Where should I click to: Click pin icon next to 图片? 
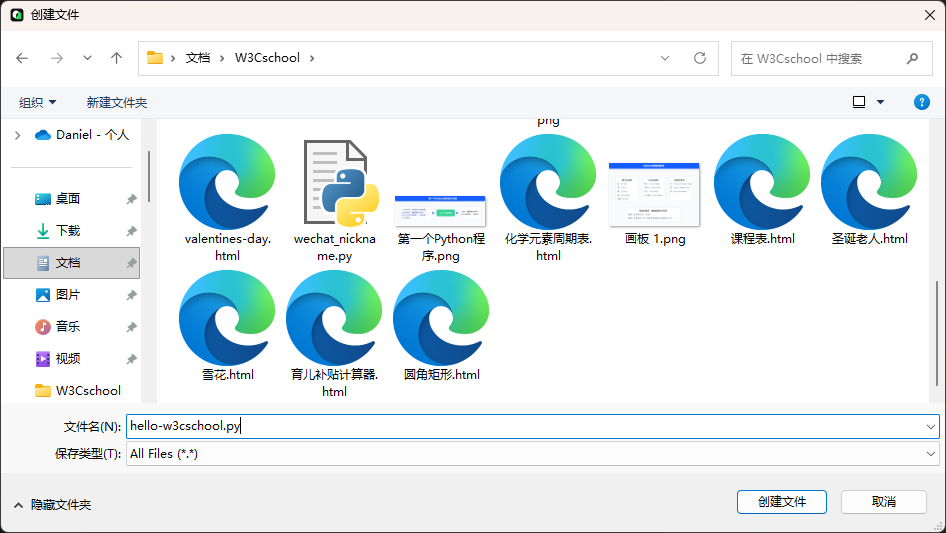pyautogui.click(x=131, y=295)
